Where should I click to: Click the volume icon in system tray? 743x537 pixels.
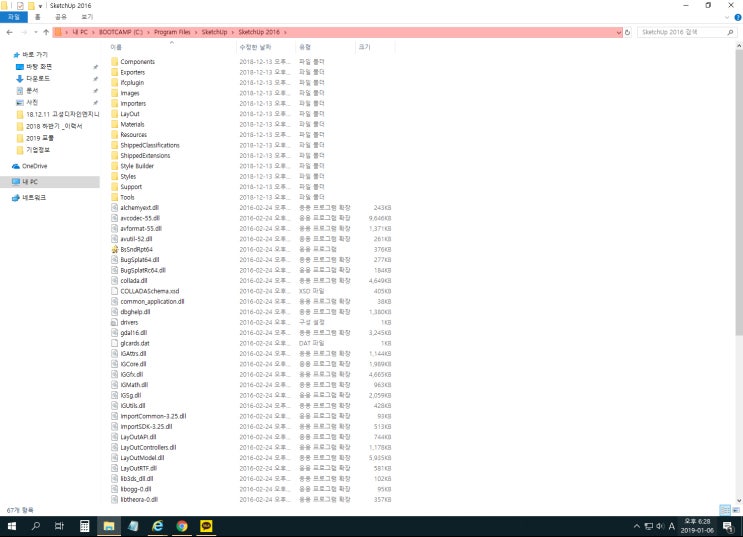660,526
